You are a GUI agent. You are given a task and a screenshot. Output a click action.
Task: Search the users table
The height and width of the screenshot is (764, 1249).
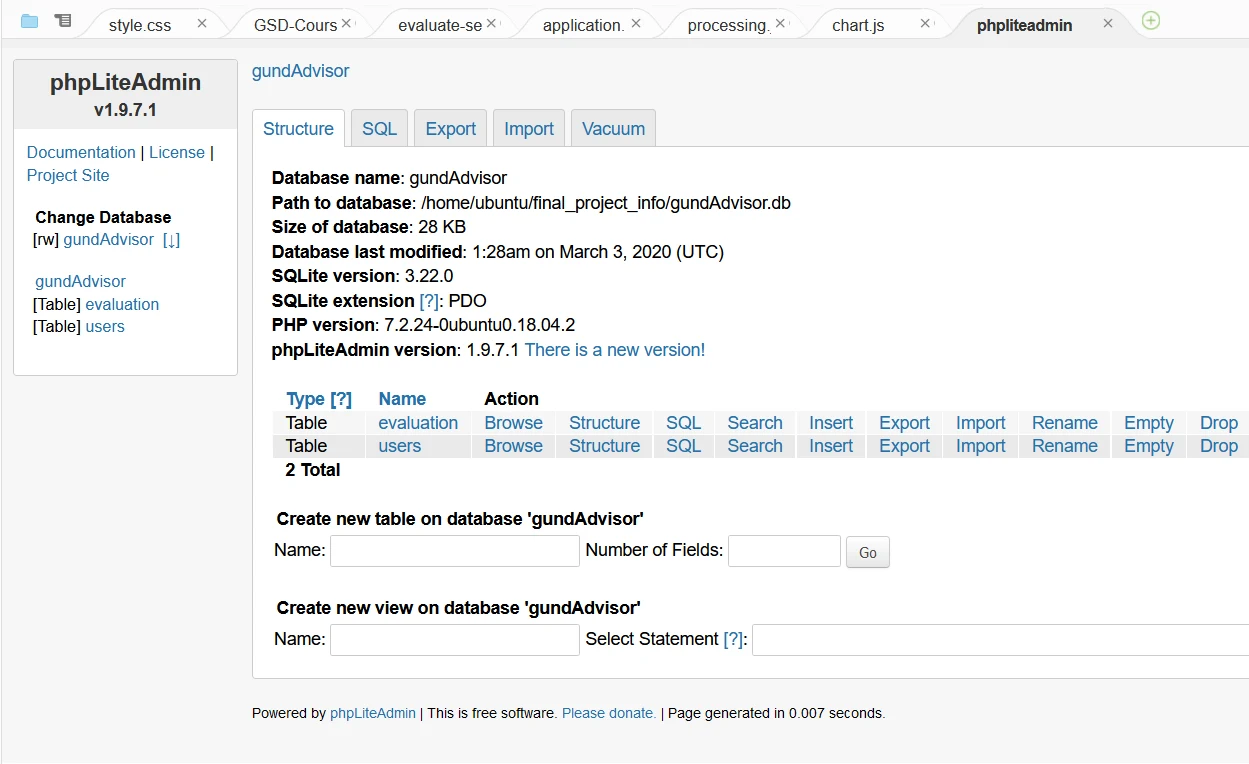(755, 446)
